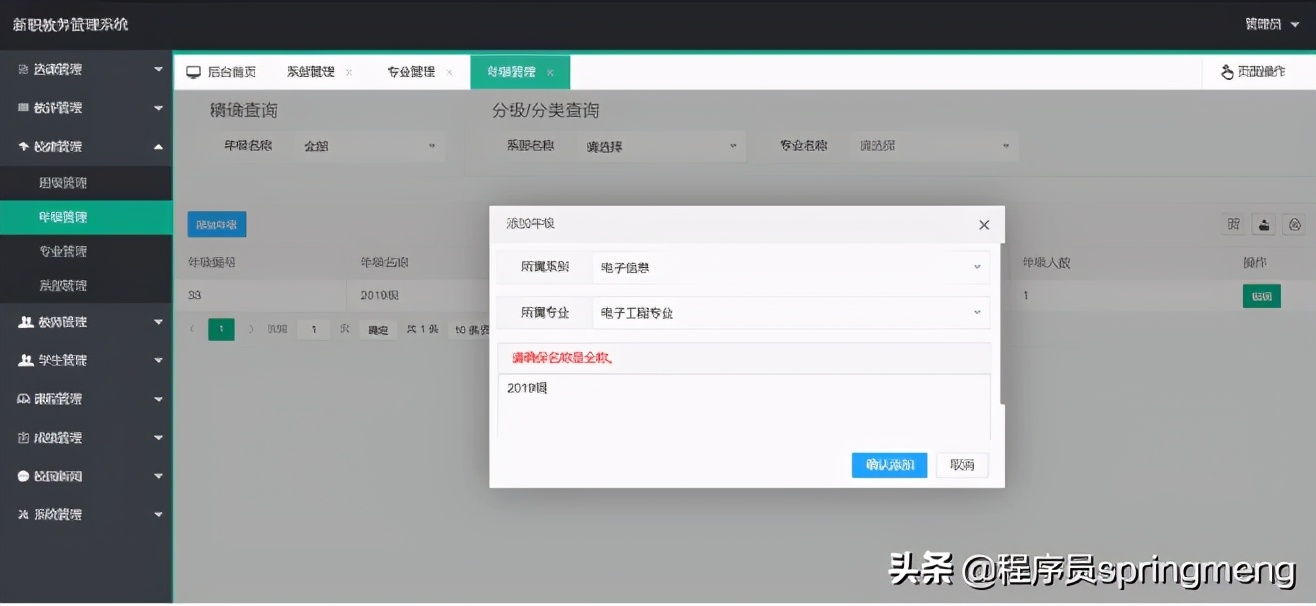Click the wrench icon beside 系统管理
The image size is (1316, 606).
point(22,514)
